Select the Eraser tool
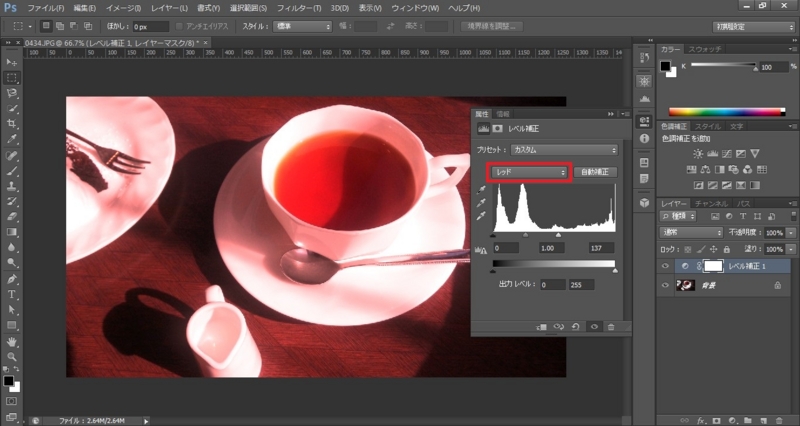The height and width of the screenshot is (426, 800). click(11, 217)
